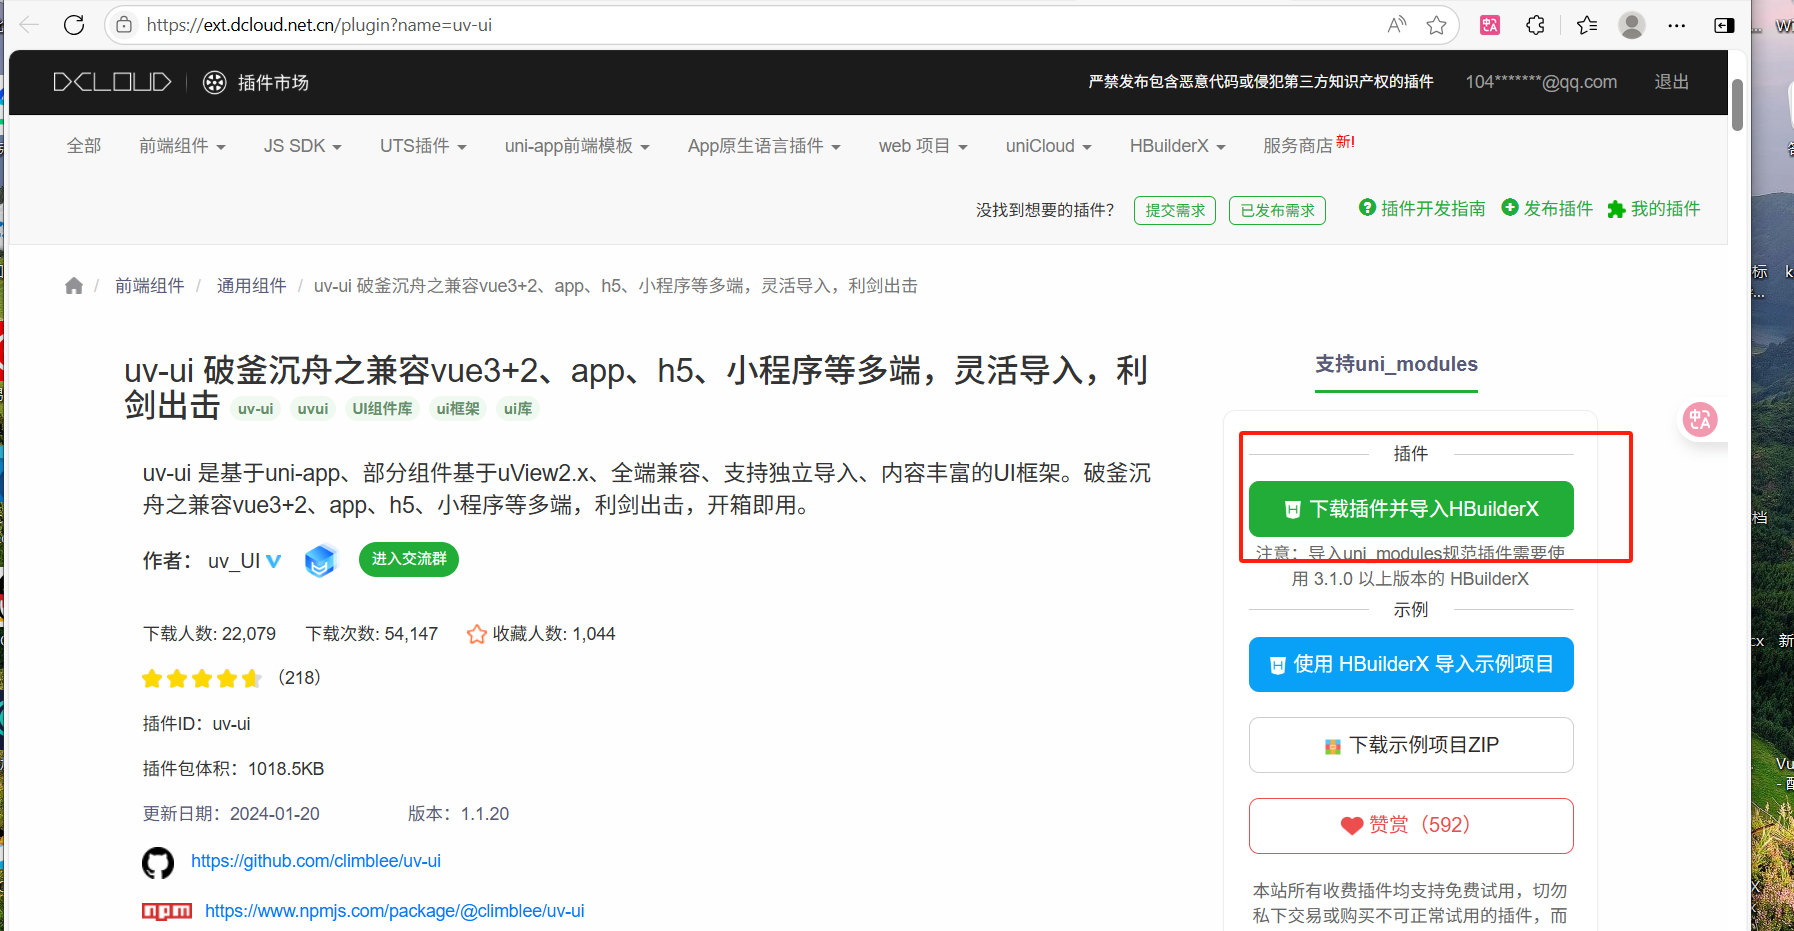Click the npm logo icon
Image resolution: width=1794 pixels, height=931 pixels.
click(x=167, y=911)
